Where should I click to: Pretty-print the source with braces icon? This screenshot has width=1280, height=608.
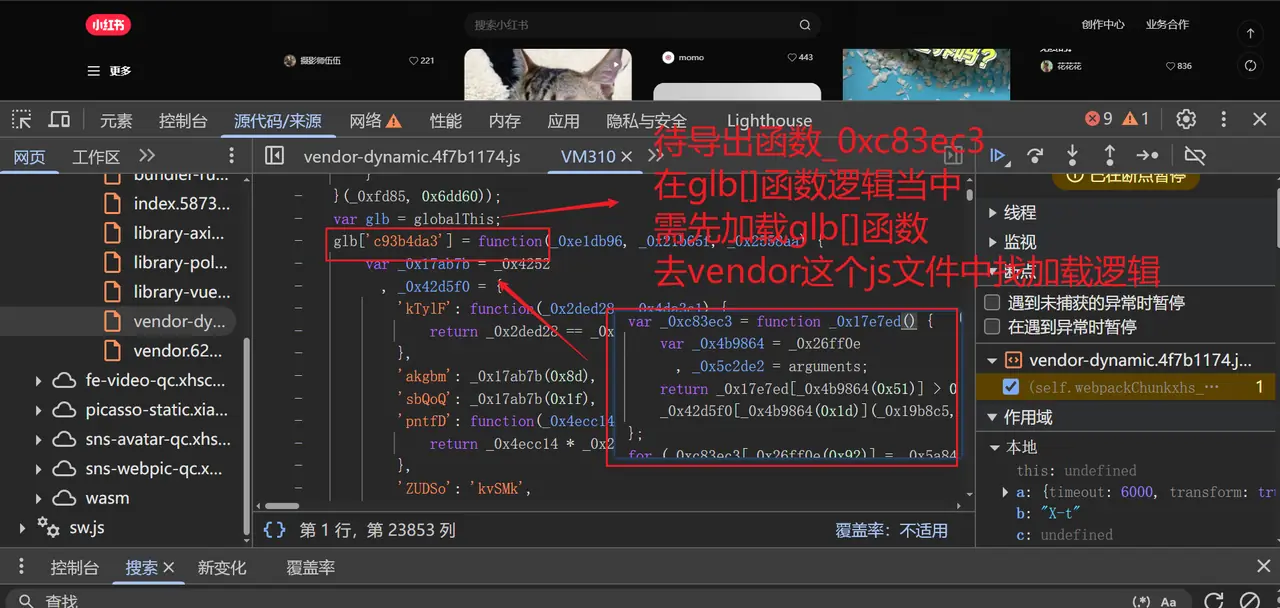coord(274,530)
